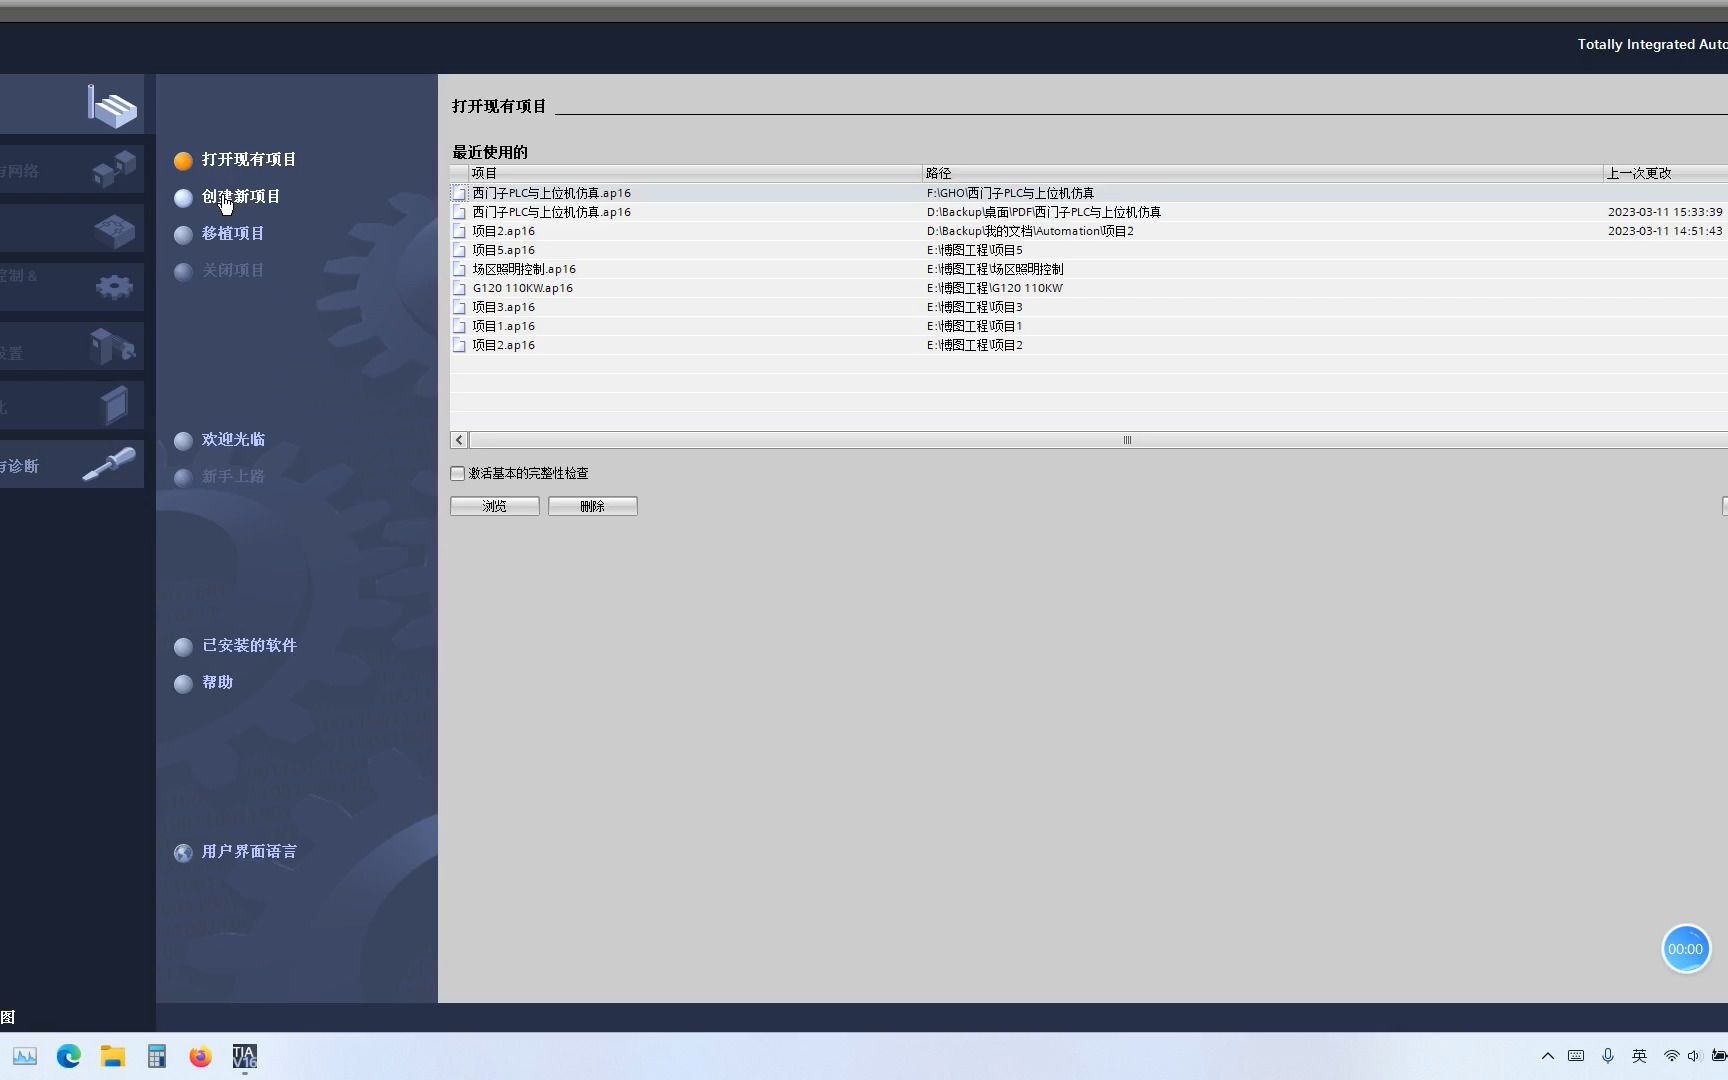The width and height of the screenshot is (1728, 1080).
Task: Open the Wi-Fi network tray icon
Action: pyautogui.click(x=1671, y=1056)
